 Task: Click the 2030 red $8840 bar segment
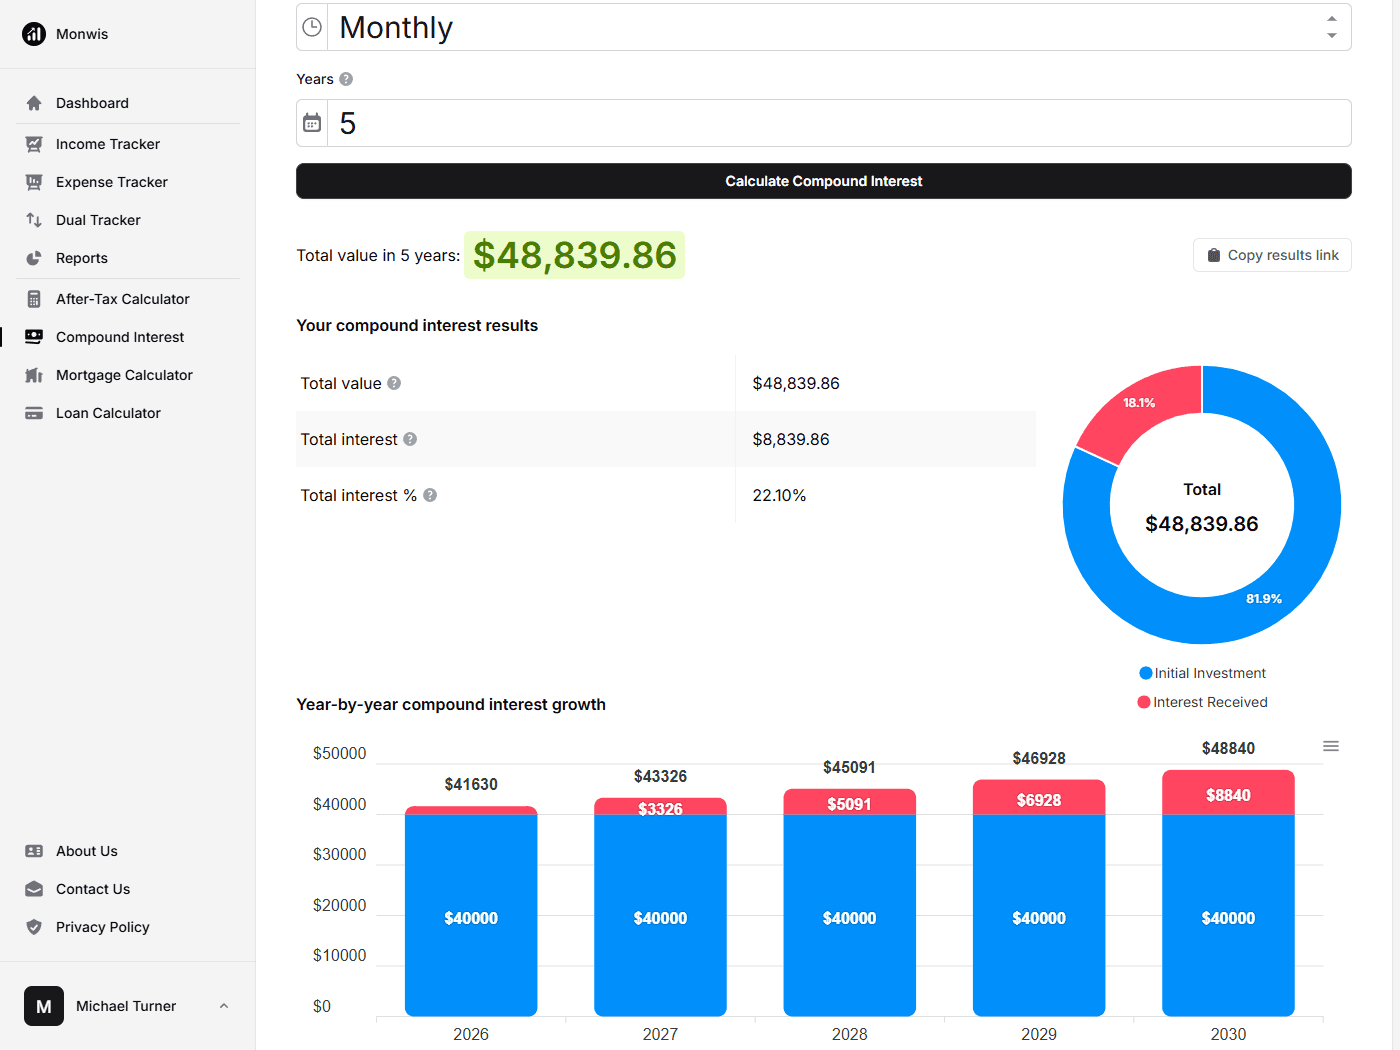click(x=1228, y=794)
